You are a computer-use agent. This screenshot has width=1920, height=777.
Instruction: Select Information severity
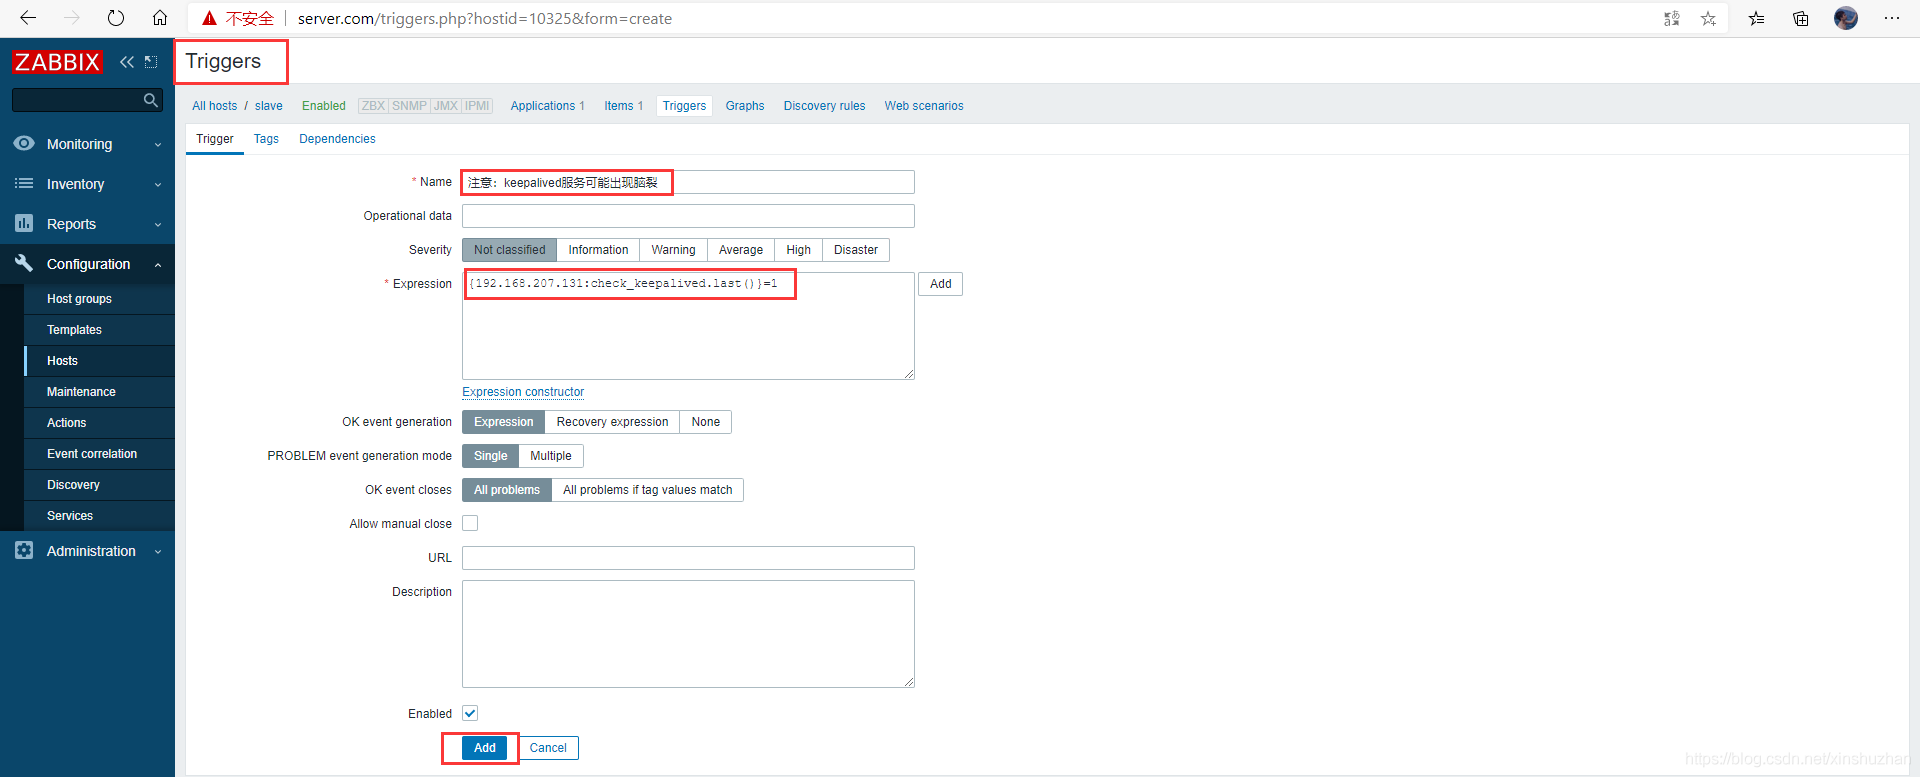tap(598, 250)
